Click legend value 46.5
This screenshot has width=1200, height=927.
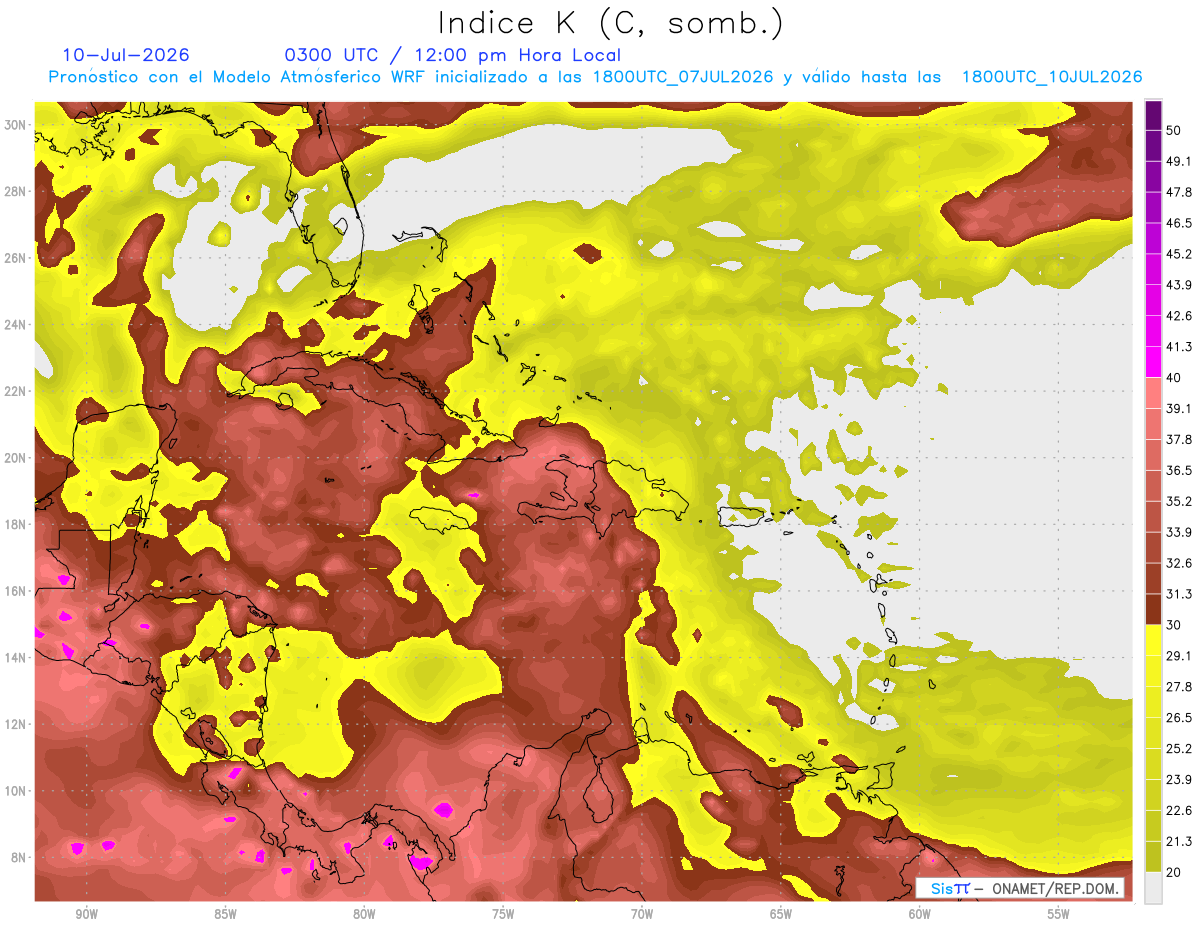click(x=1179, y=223)
